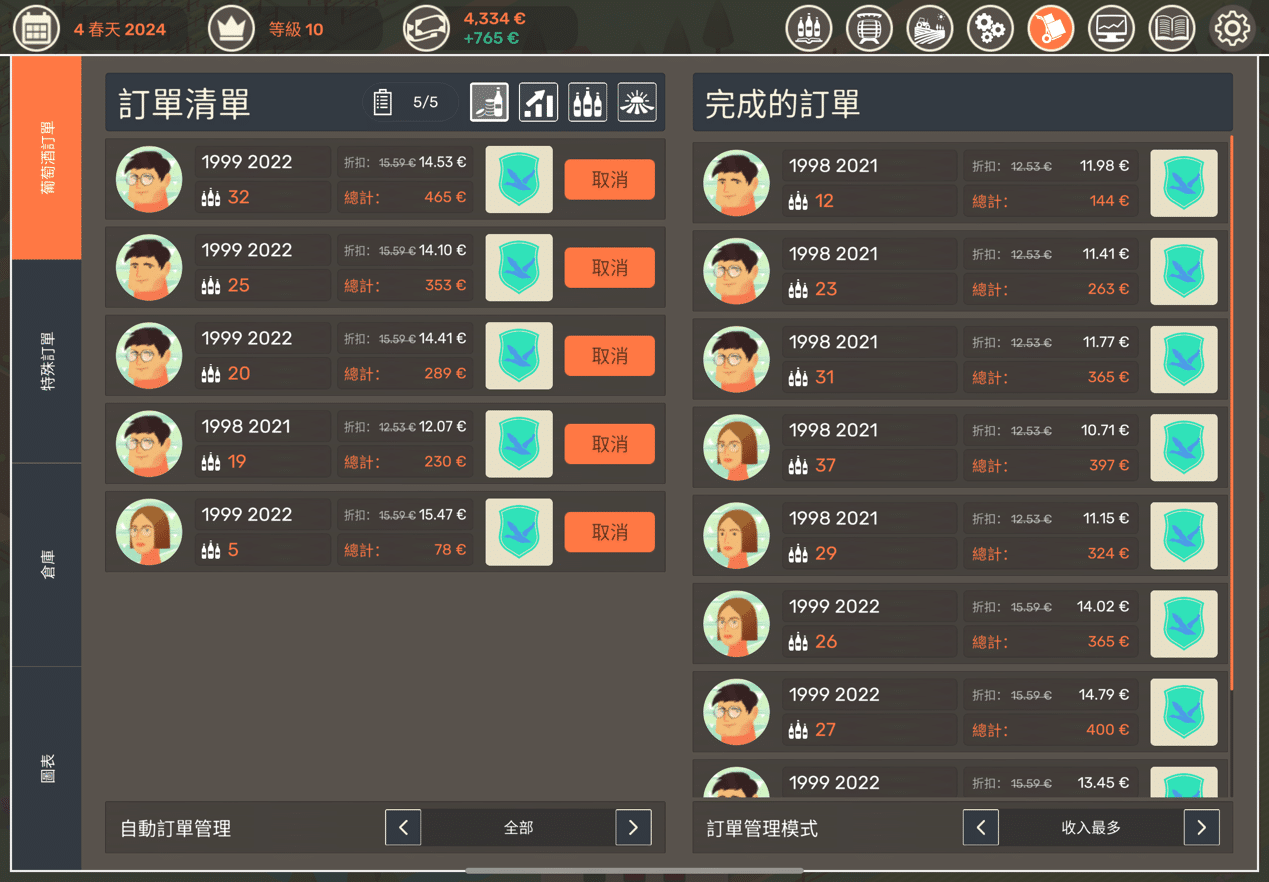
Task: Open the monitor statistics chart icon
Action: click(1111, 29)
